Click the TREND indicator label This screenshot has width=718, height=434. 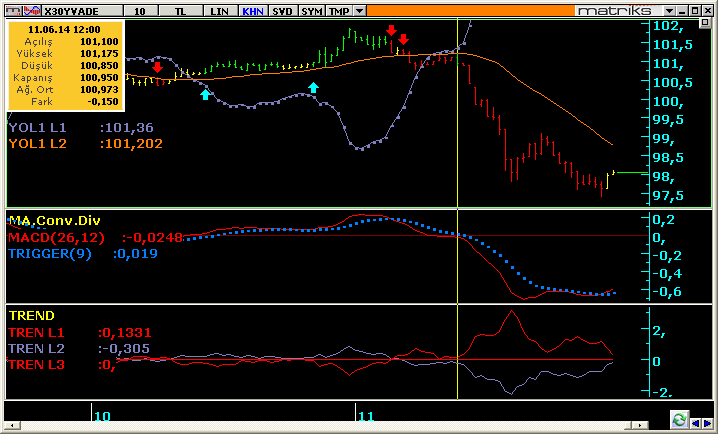pos(32,315)
